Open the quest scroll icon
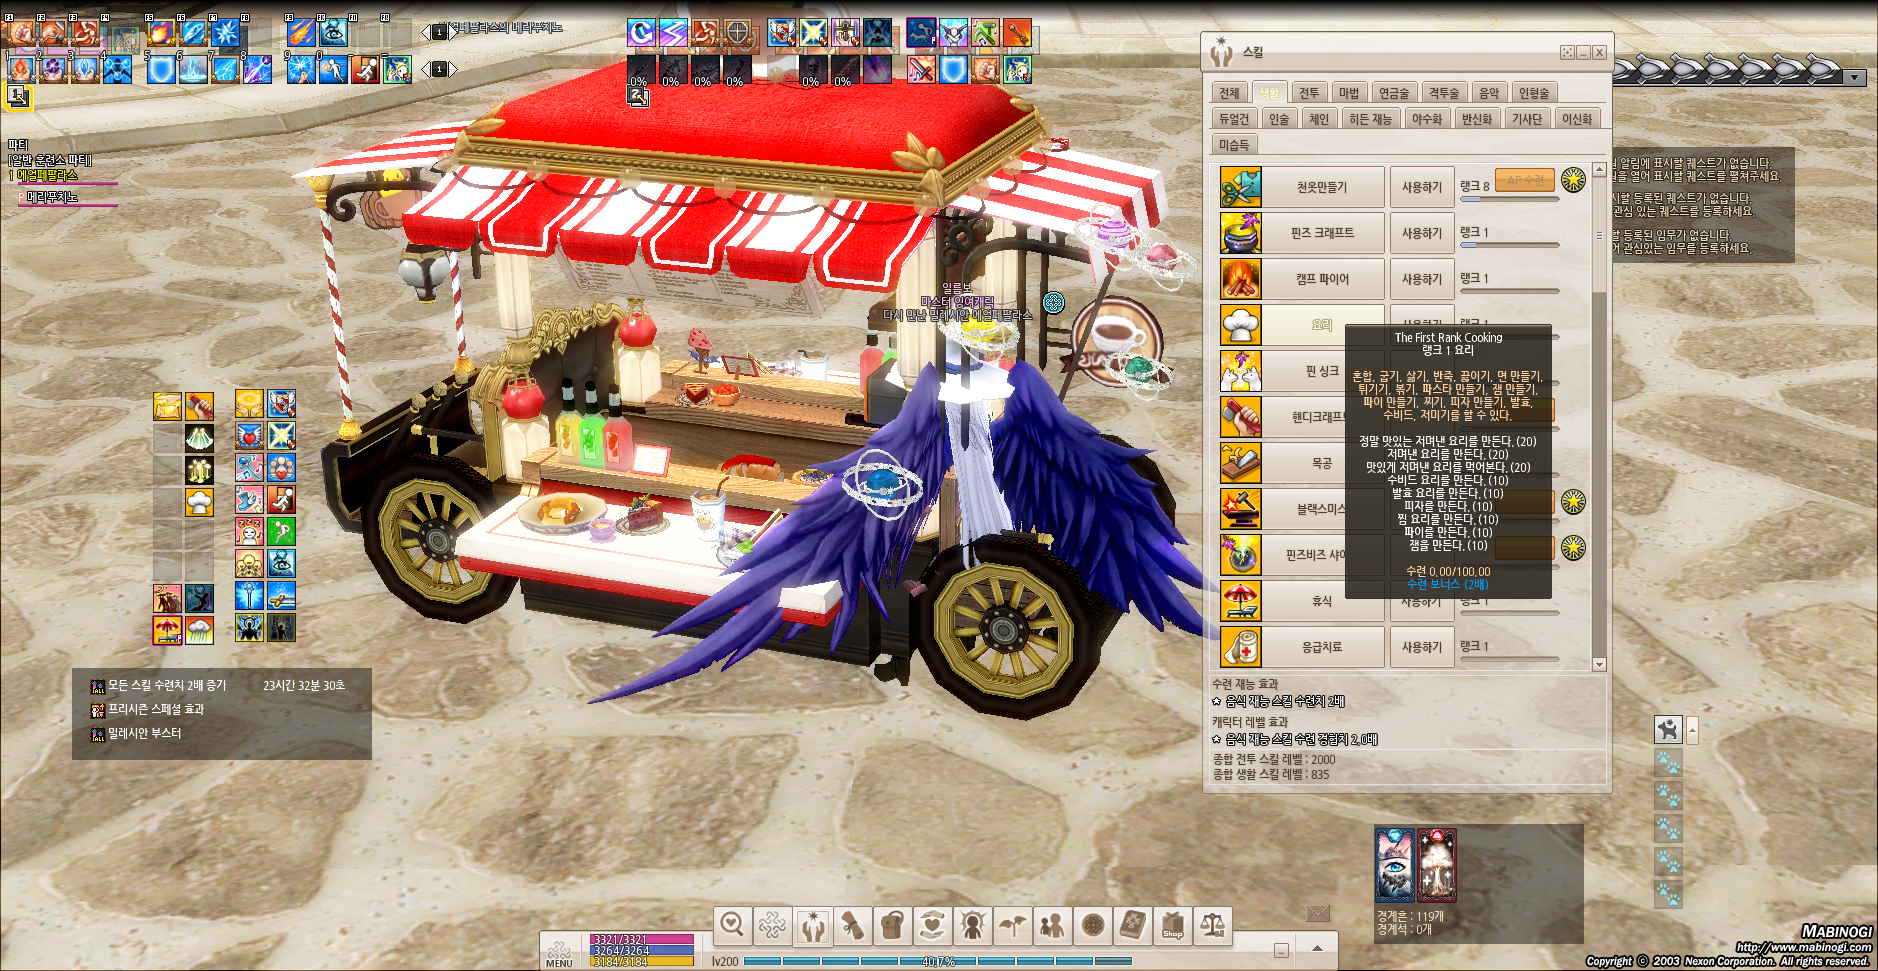This screenshot has width=1878, height=971. coord(852,925)
